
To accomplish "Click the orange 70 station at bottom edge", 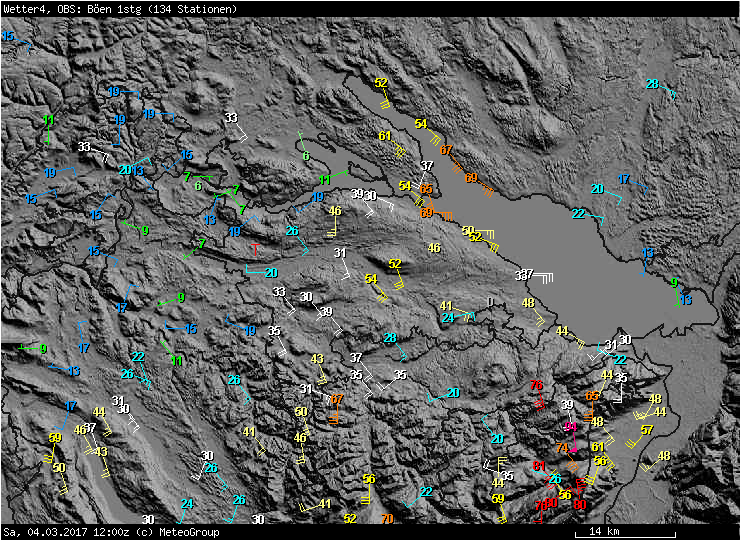I will (x=386, y=518).
